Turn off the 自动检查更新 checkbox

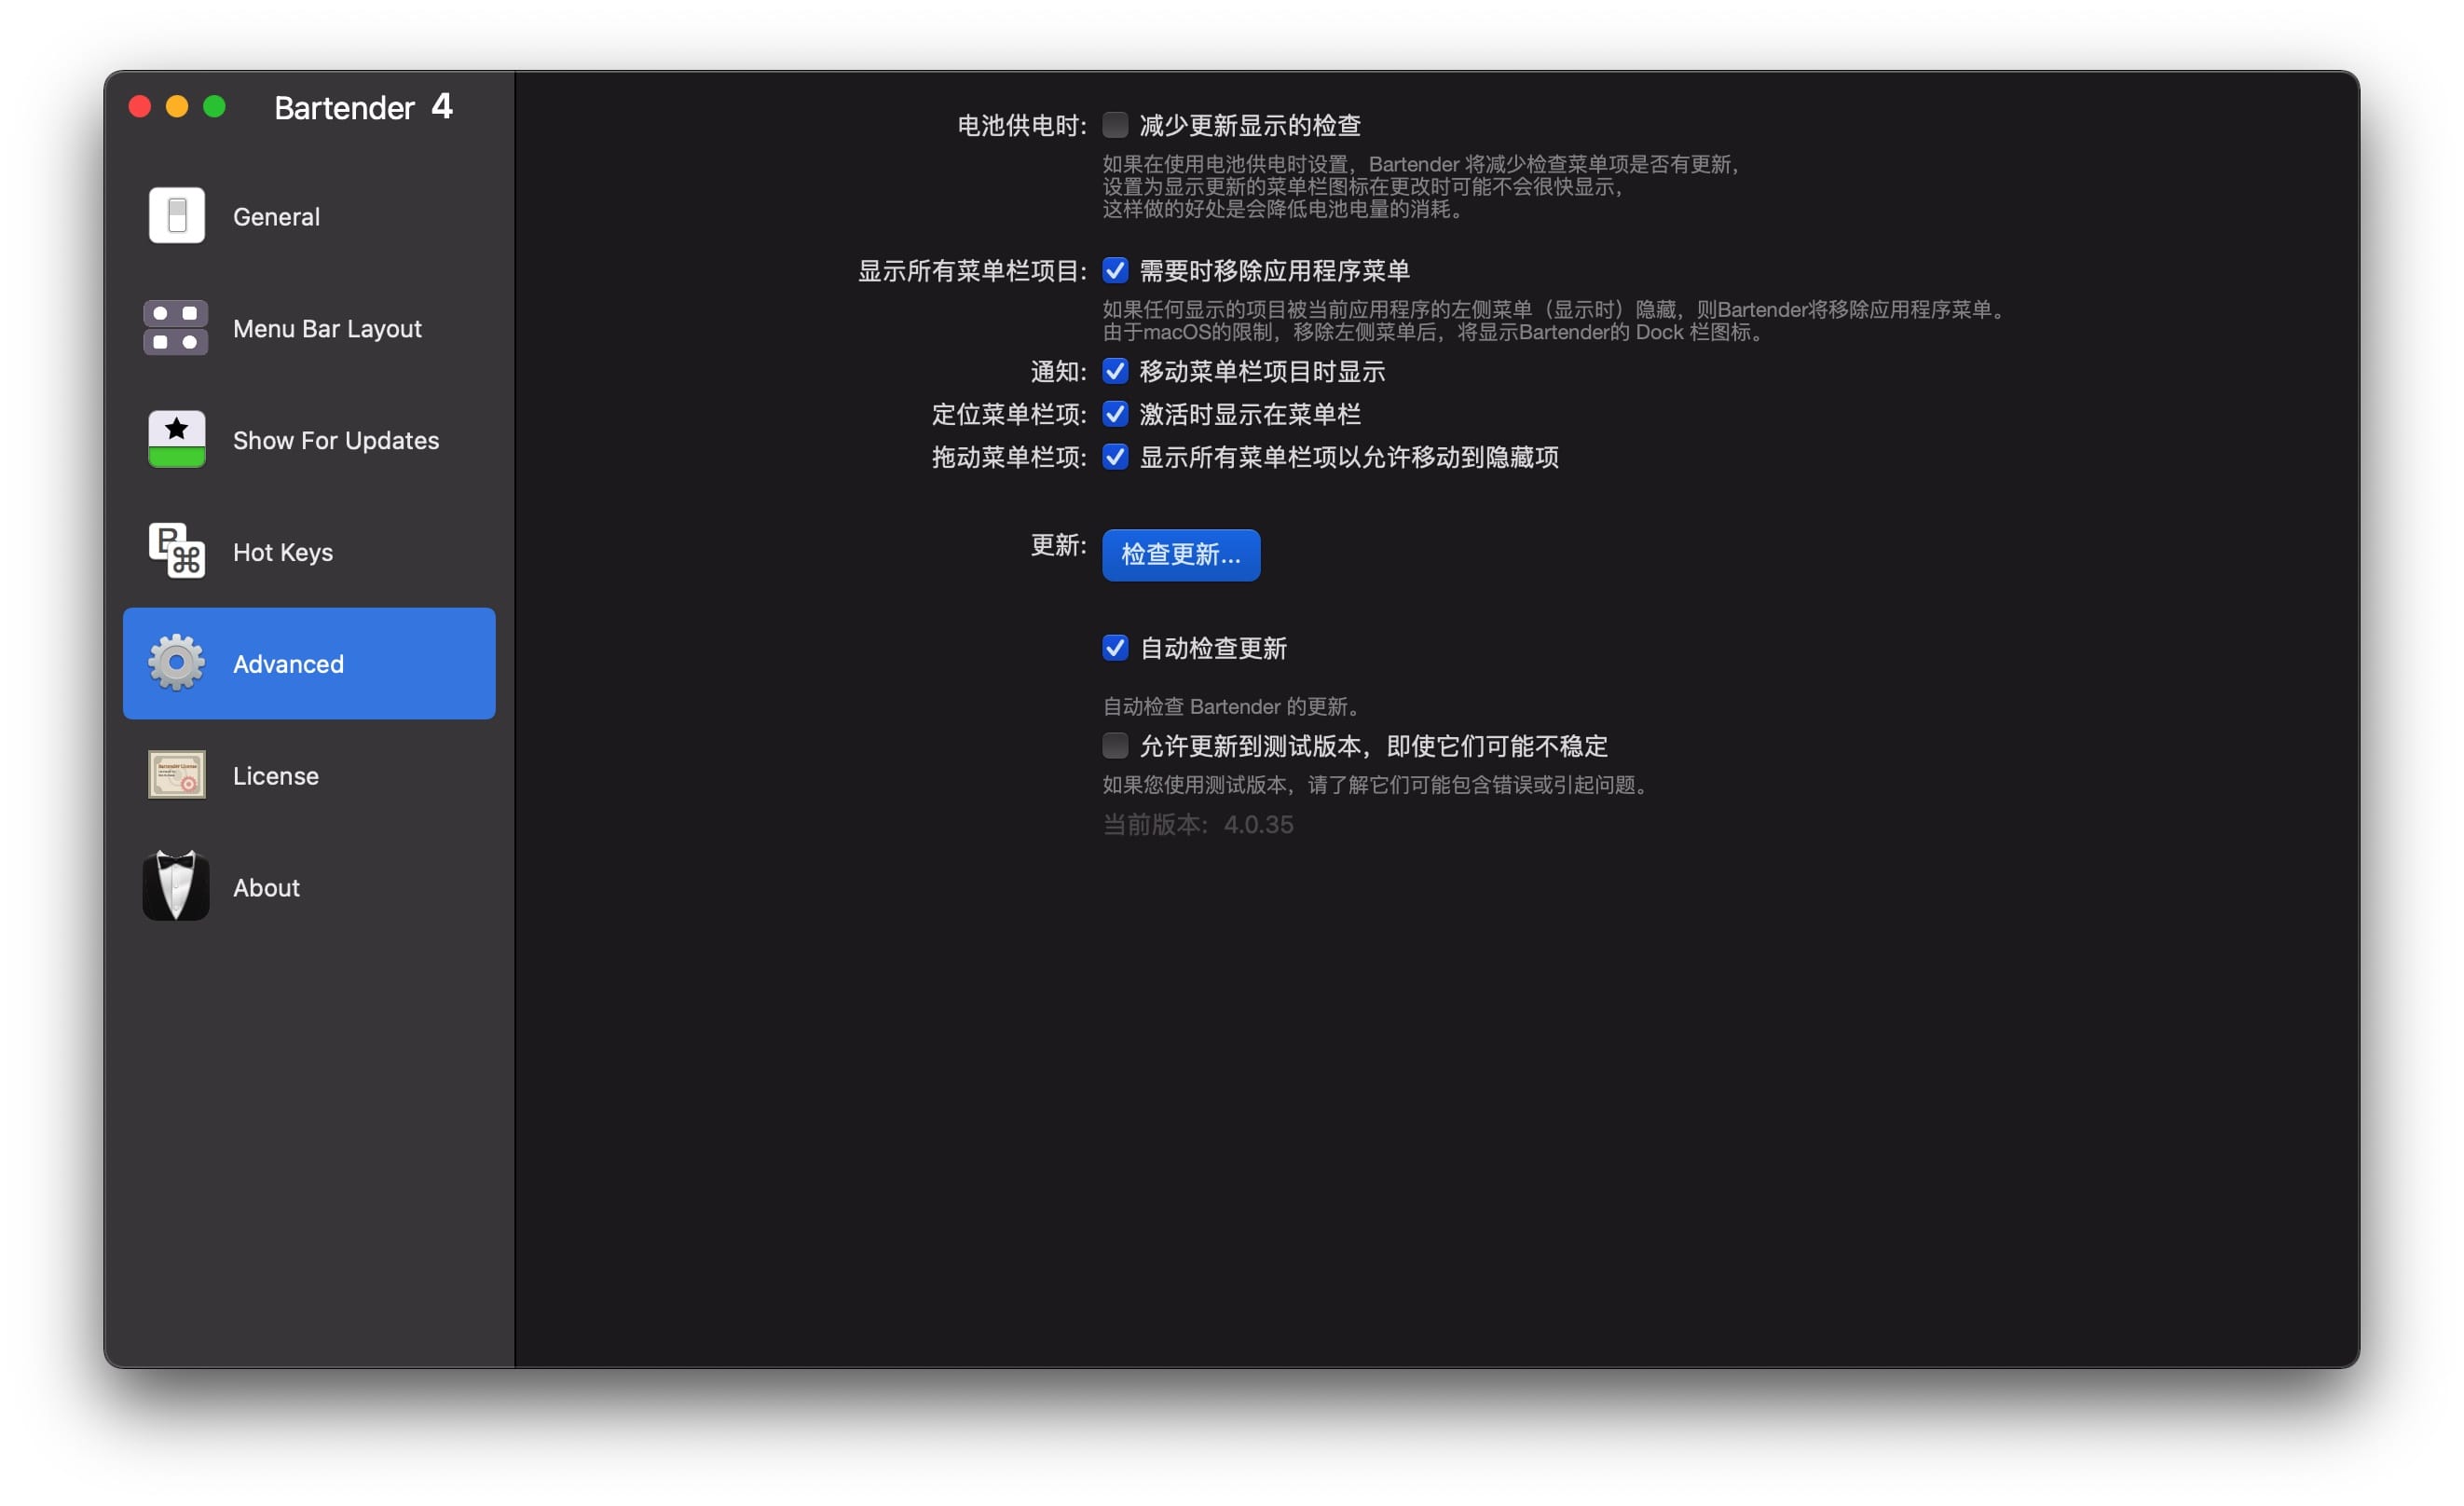point(1115,648)
